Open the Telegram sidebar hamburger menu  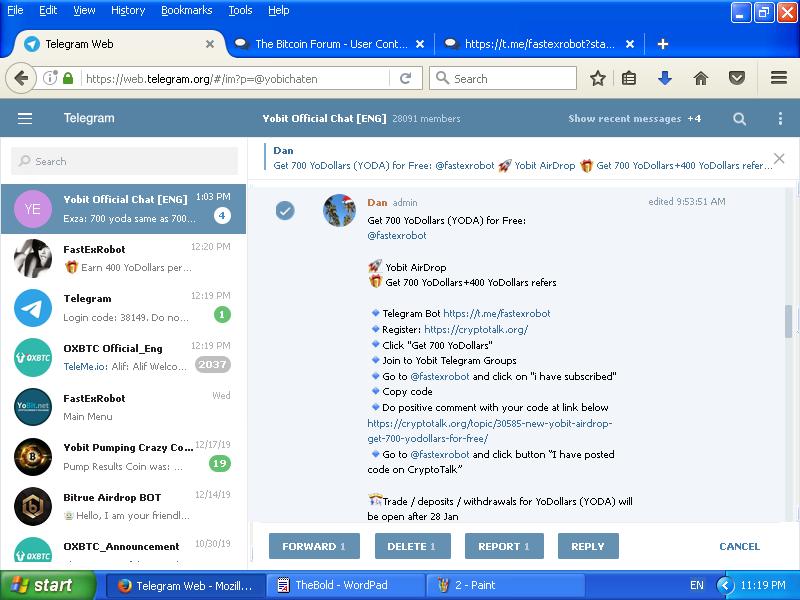tap(25, 118)
